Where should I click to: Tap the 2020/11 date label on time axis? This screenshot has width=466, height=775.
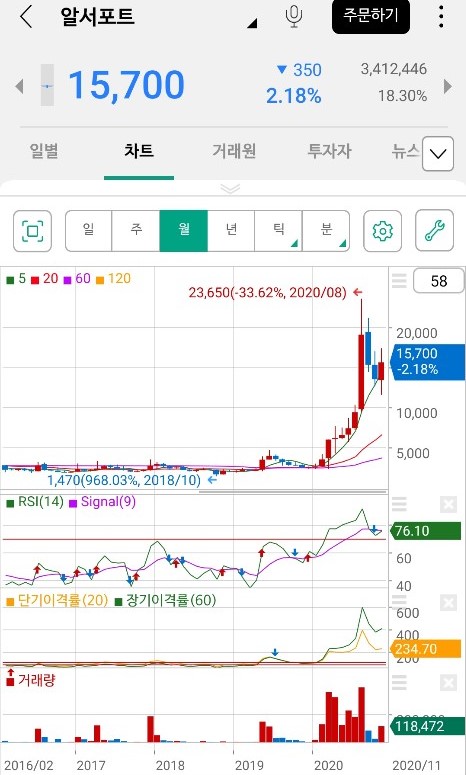tap(416, 766)
